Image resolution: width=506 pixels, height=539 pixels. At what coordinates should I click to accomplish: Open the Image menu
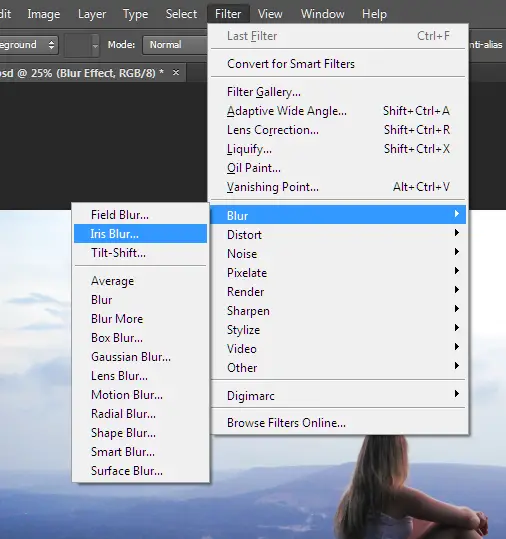[x=44, y=14]
